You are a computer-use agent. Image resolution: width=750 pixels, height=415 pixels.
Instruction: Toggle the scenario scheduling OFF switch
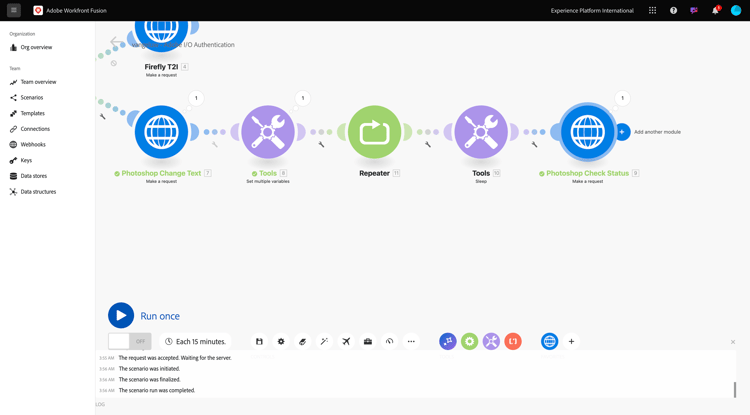tap(130, 341)
